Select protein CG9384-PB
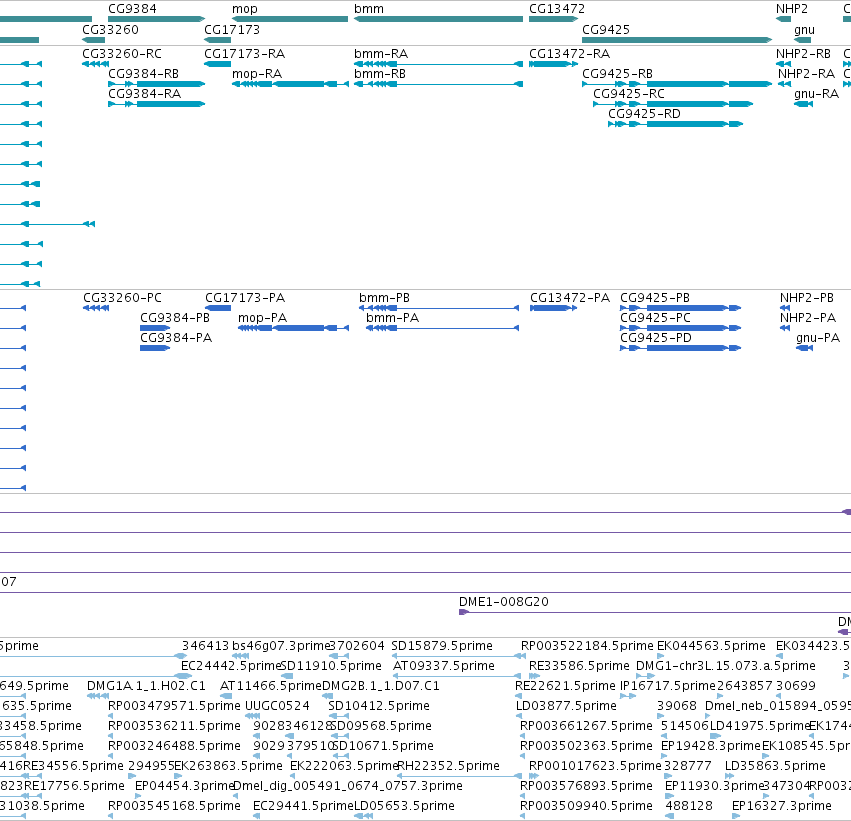The width and height of the screenshot is (851, 821). coord(155,328)
